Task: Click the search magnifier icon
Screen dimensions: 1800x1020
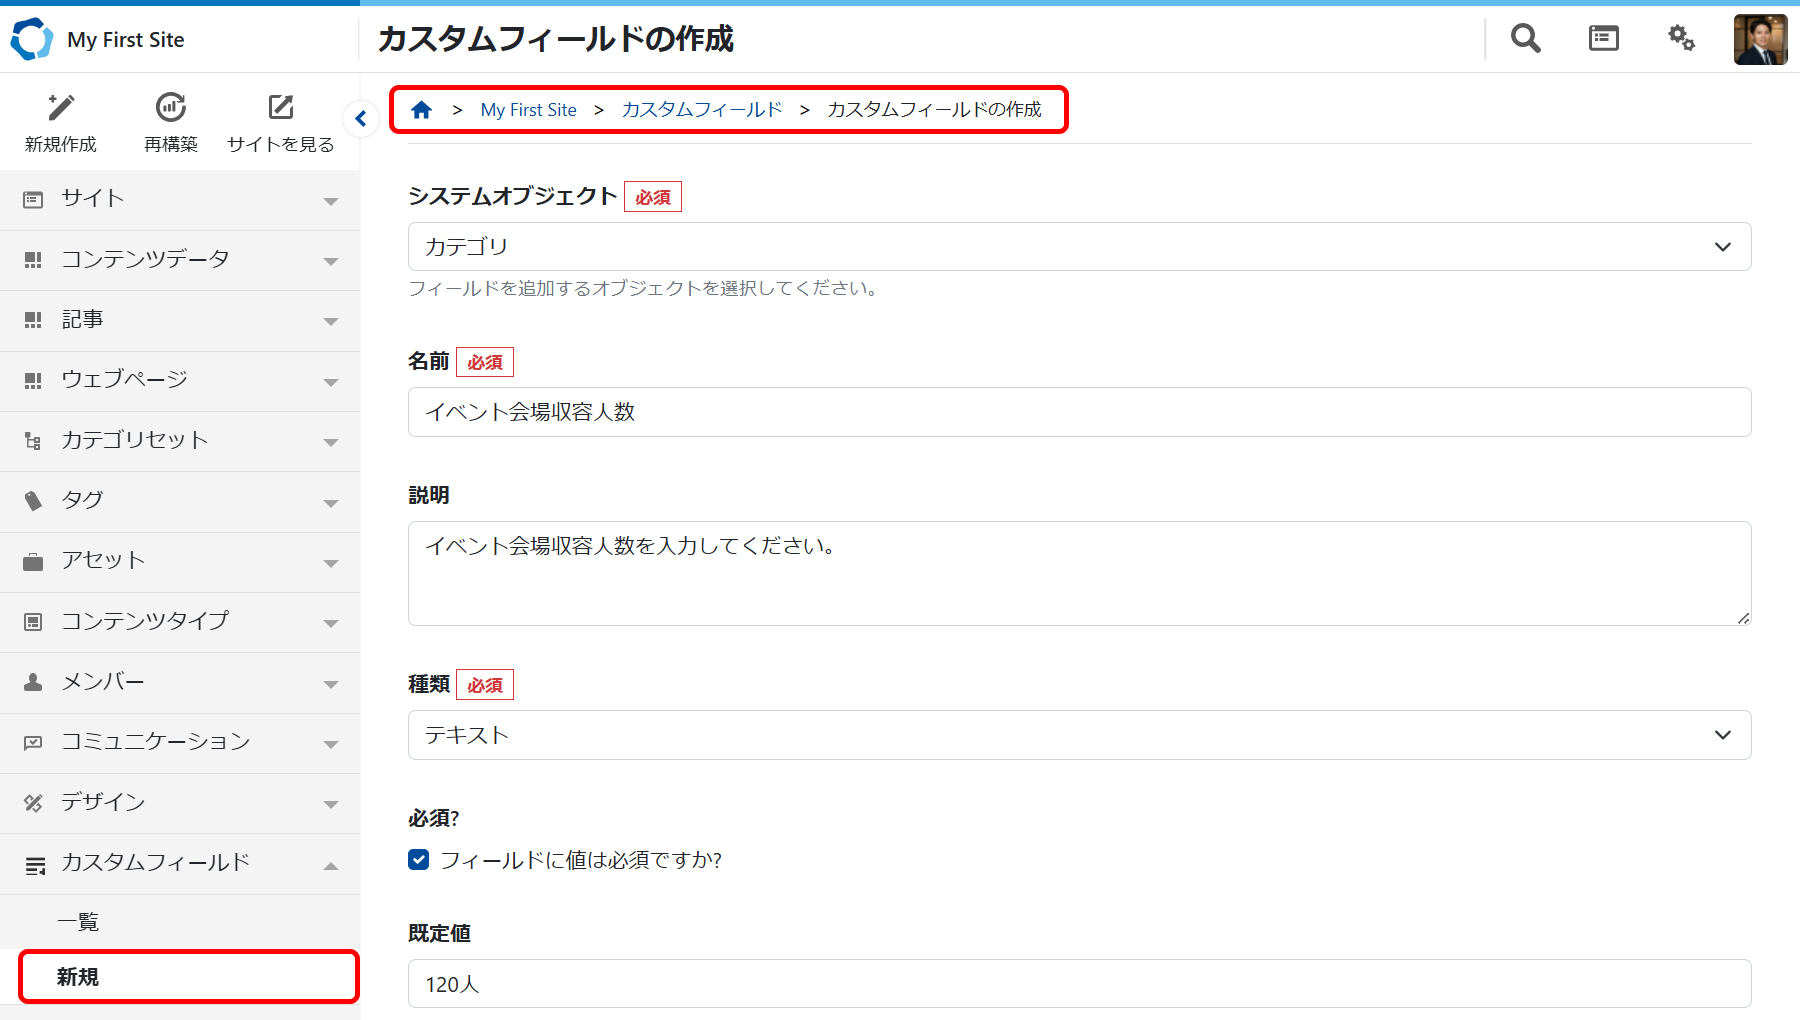Action: (x=1525, y=39)
